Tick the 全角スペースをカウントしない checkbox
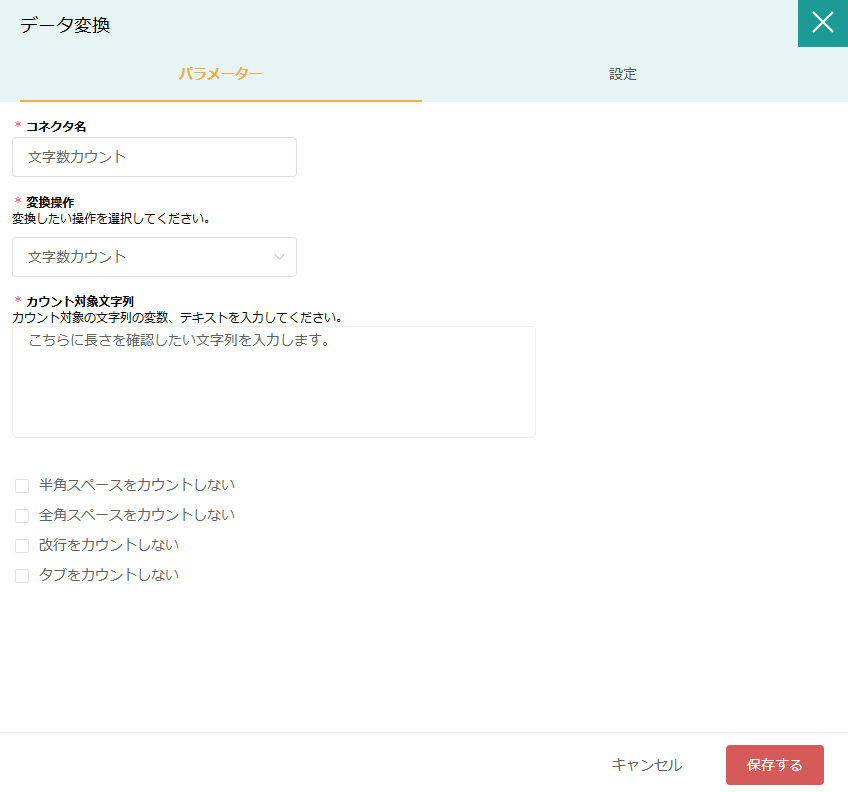 [22, 516]
